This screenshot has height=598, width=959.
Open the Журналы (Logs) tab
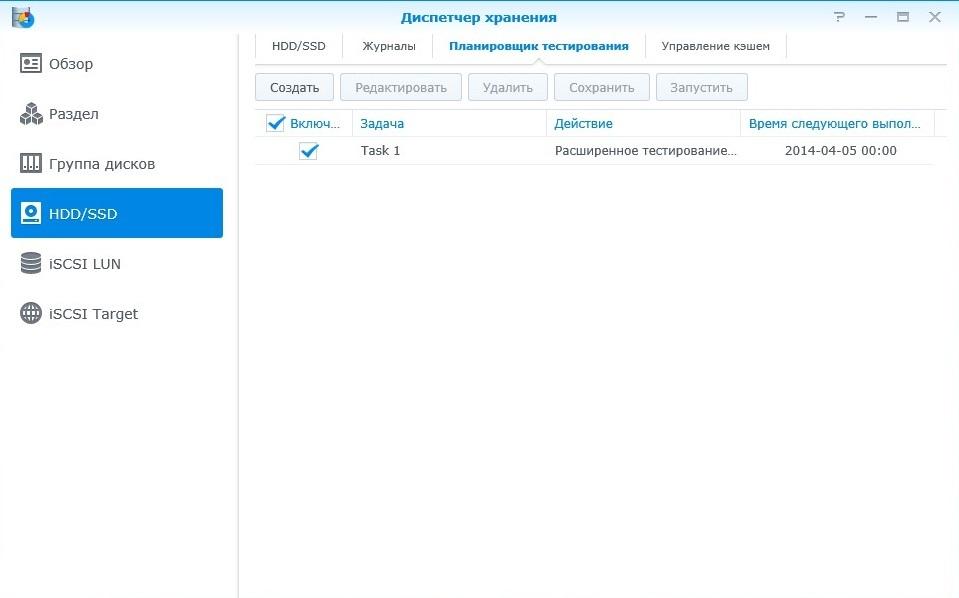(388, 46)
